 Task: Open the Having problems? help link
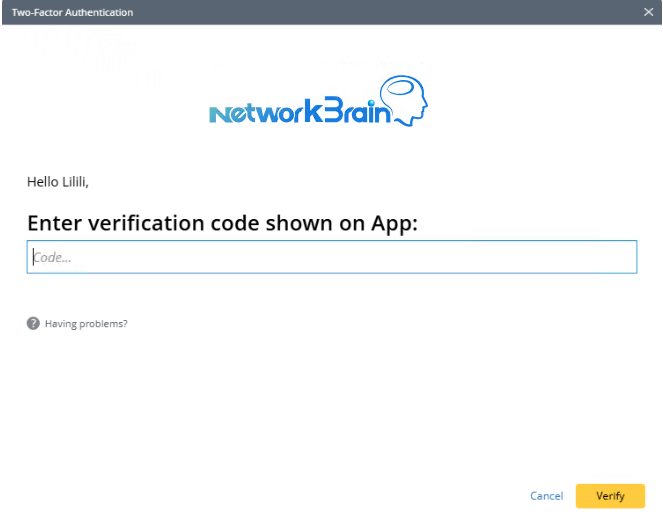pos(86,323)
